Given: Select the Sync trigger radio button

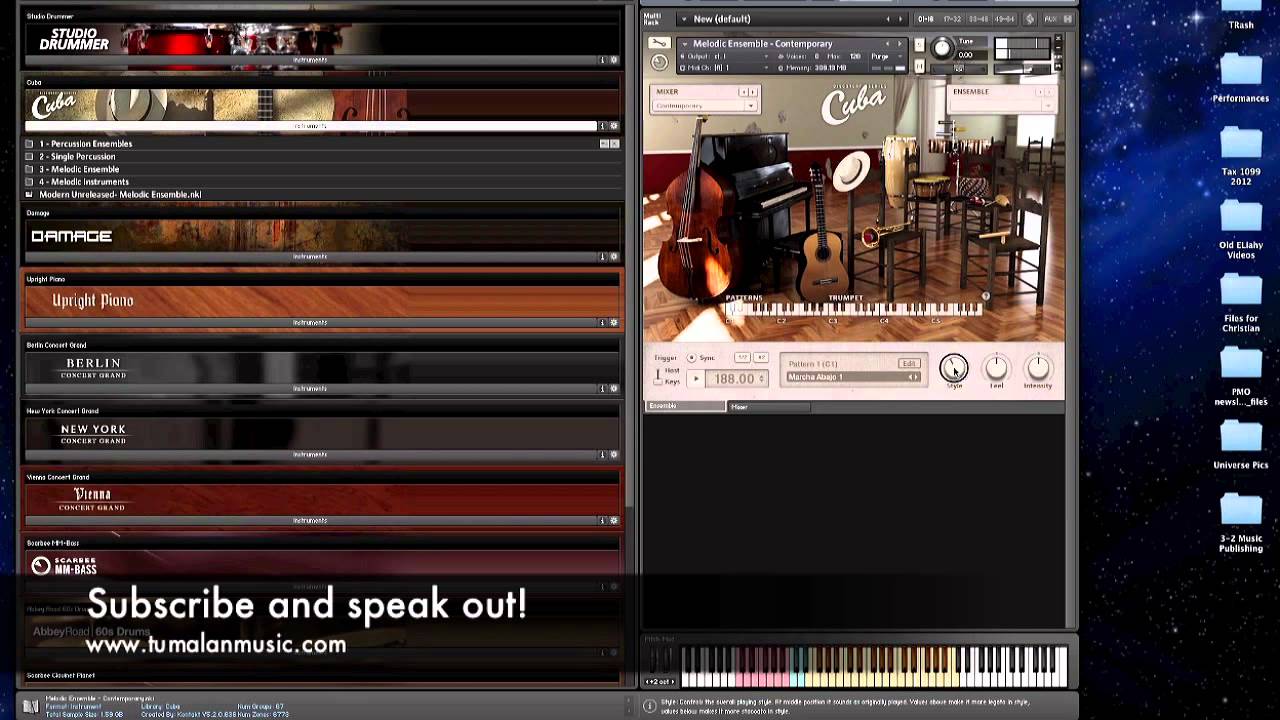Looking at the screenshot, I should tap(691, 358).
